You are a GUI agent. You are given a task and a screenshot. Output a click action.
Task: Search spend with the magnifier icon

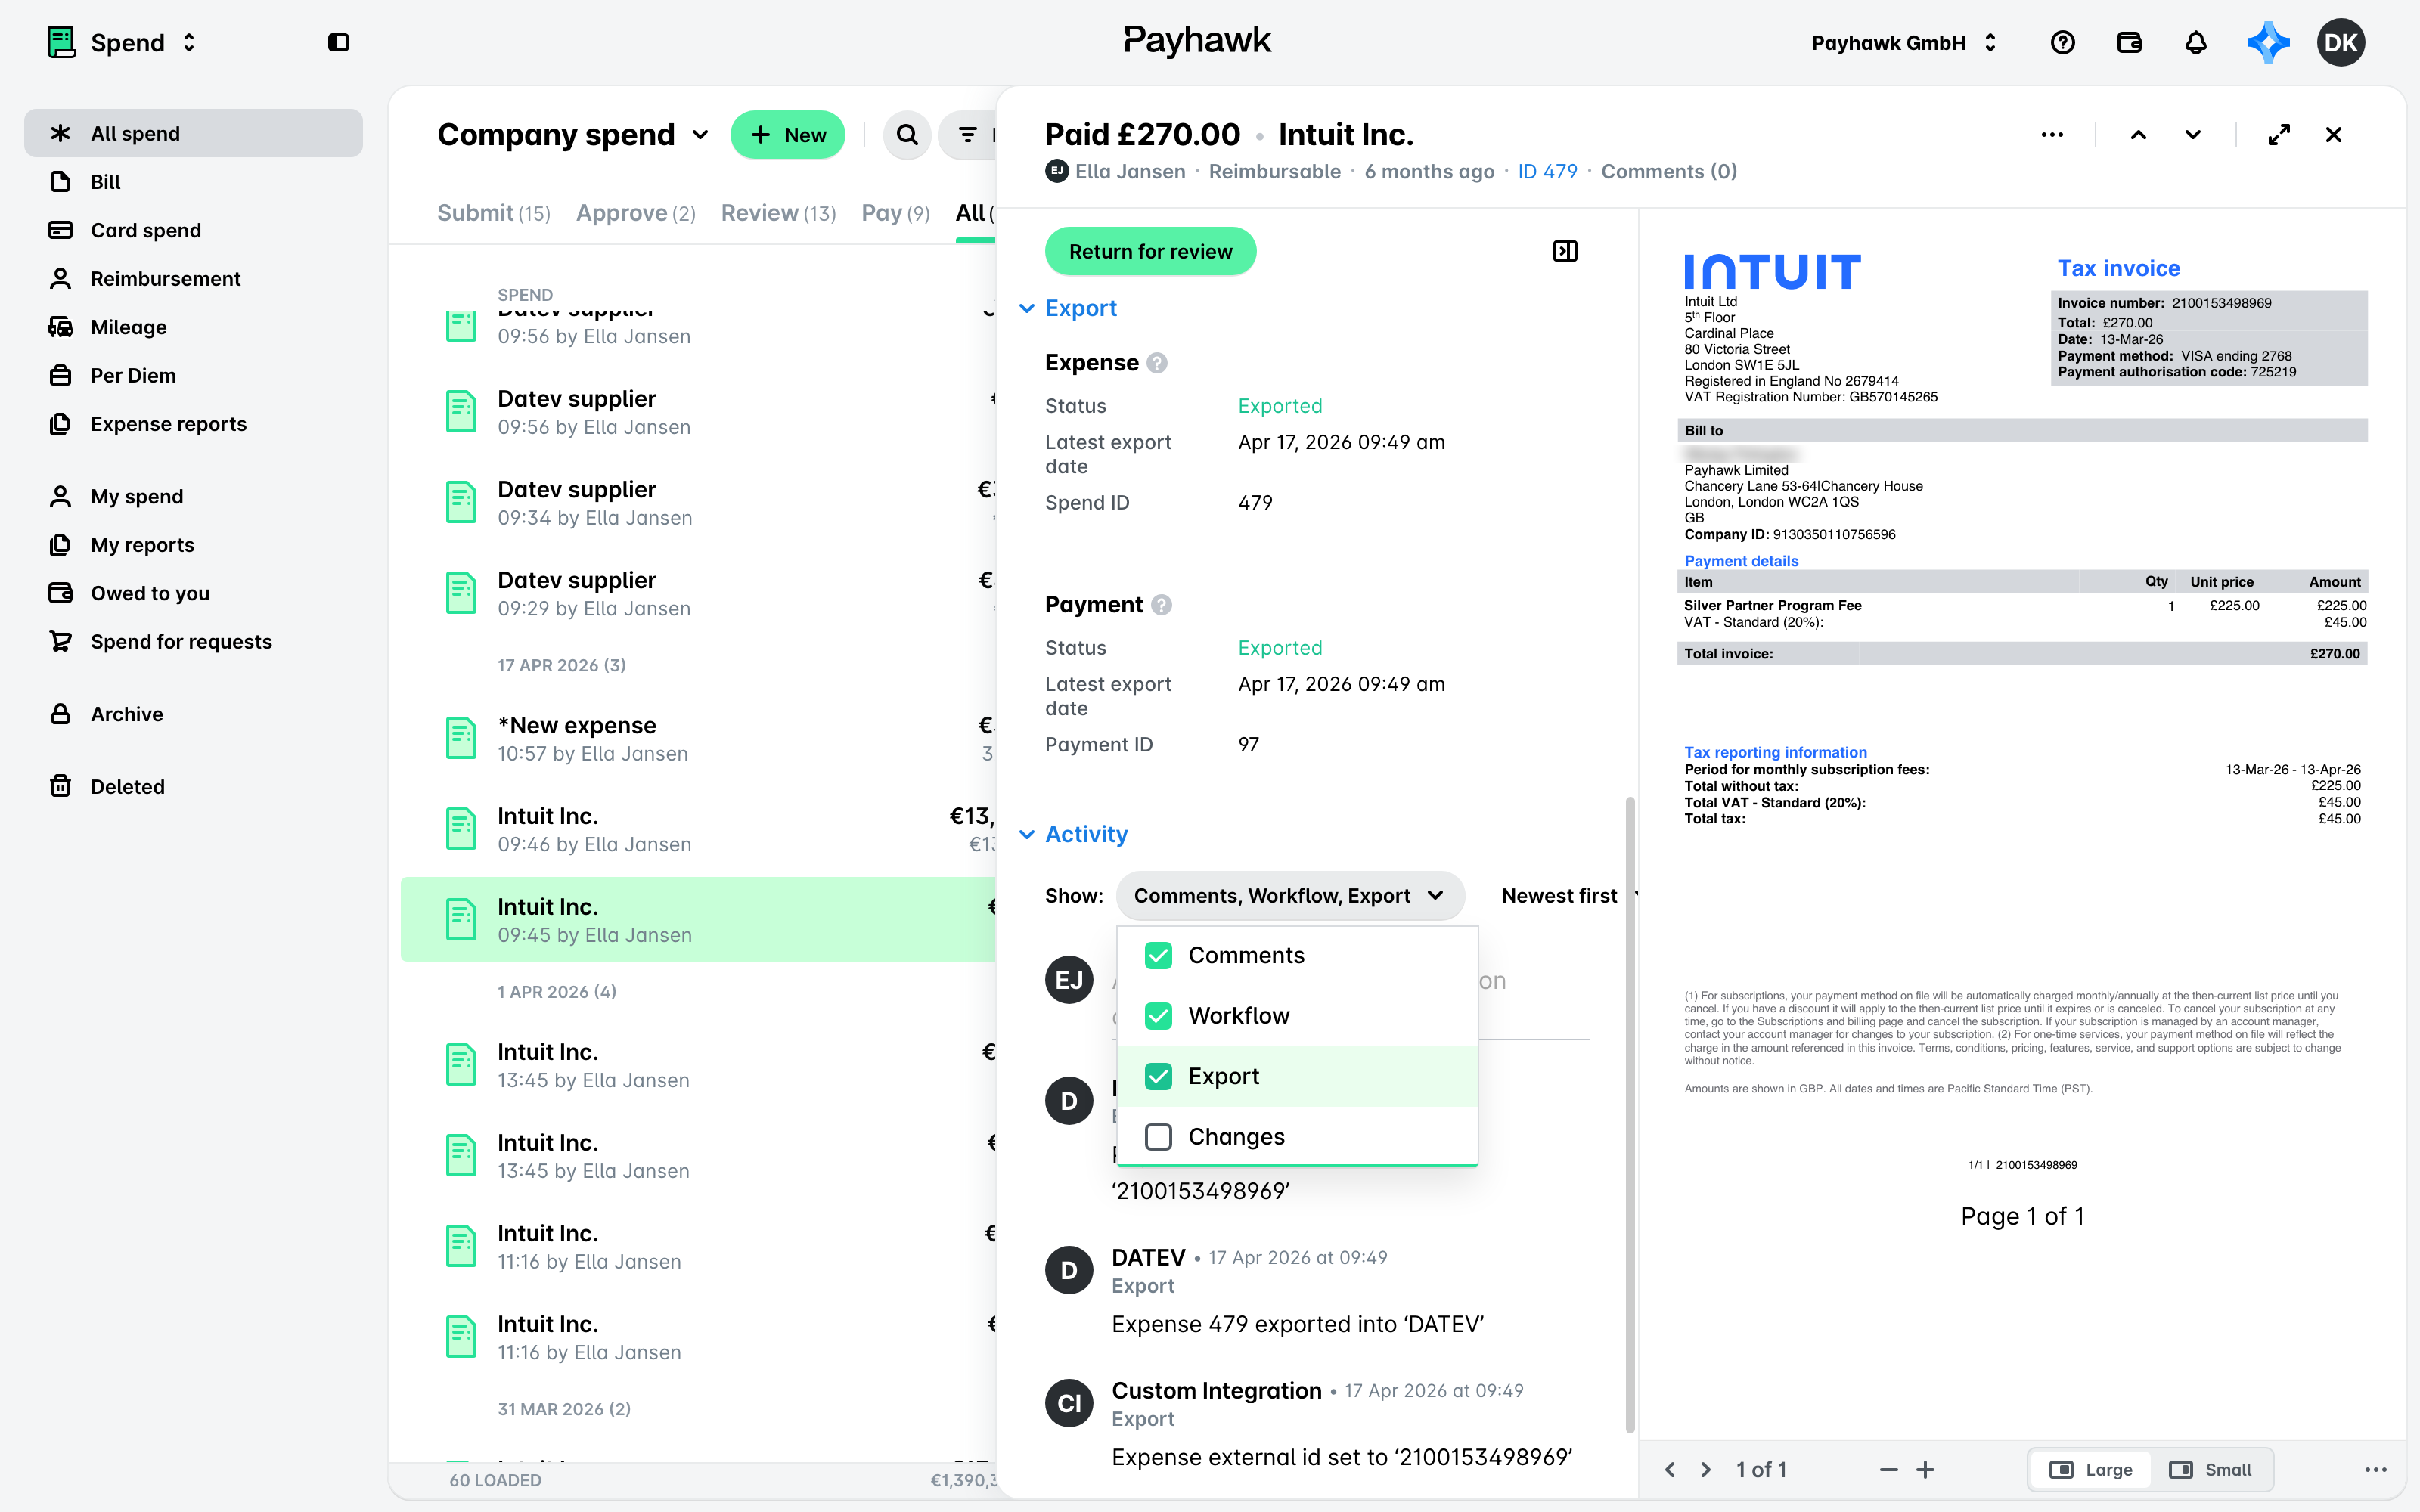pyautogui.click(x=907, y=134)
